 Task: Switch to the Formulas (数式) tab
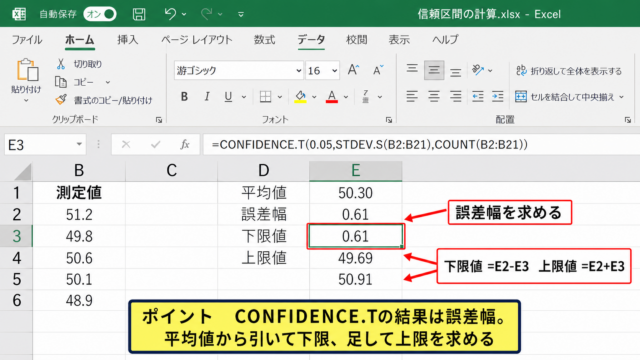[264, 40]
